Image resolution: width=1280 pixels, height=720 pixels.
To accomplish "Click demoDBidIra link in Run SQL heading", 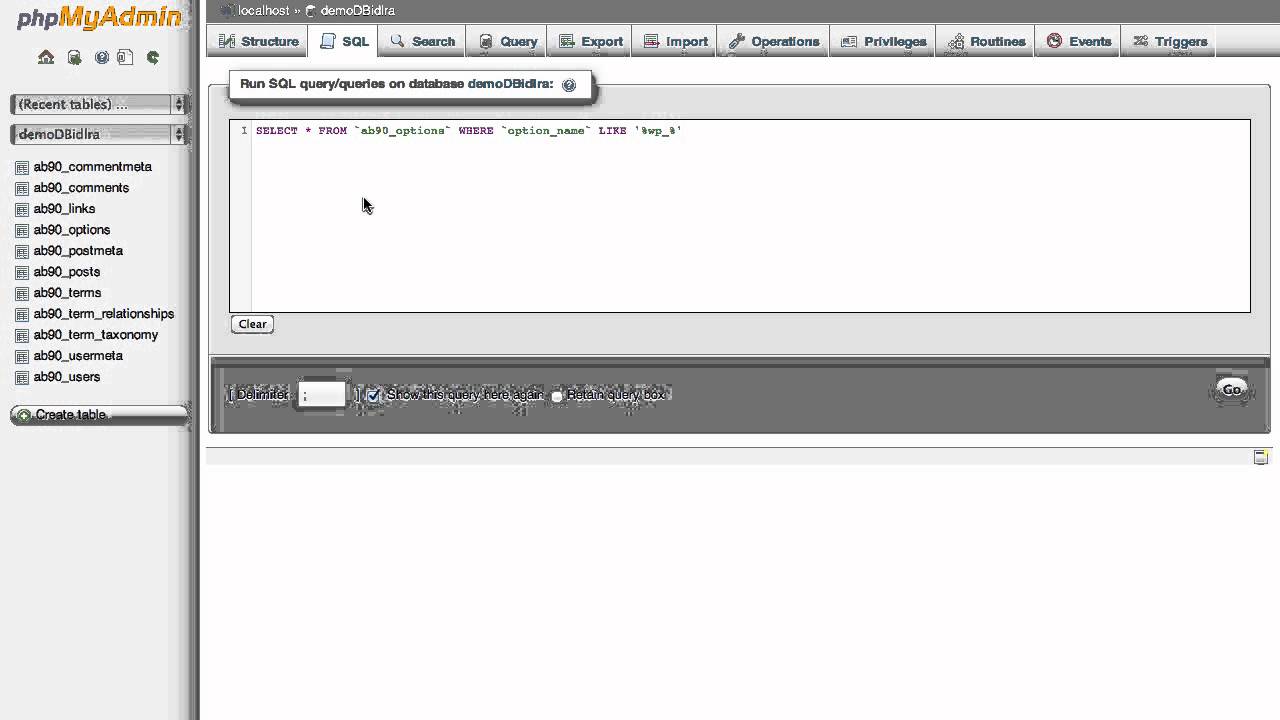I will point(510,84).
